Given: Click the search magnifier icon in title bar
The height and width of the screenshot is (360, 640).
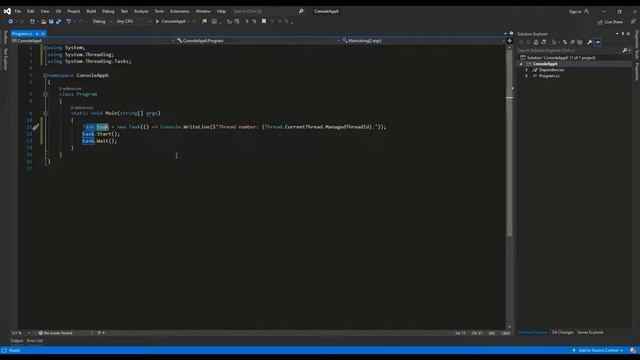Looking at the screenshot, I should tap(301, 11).
